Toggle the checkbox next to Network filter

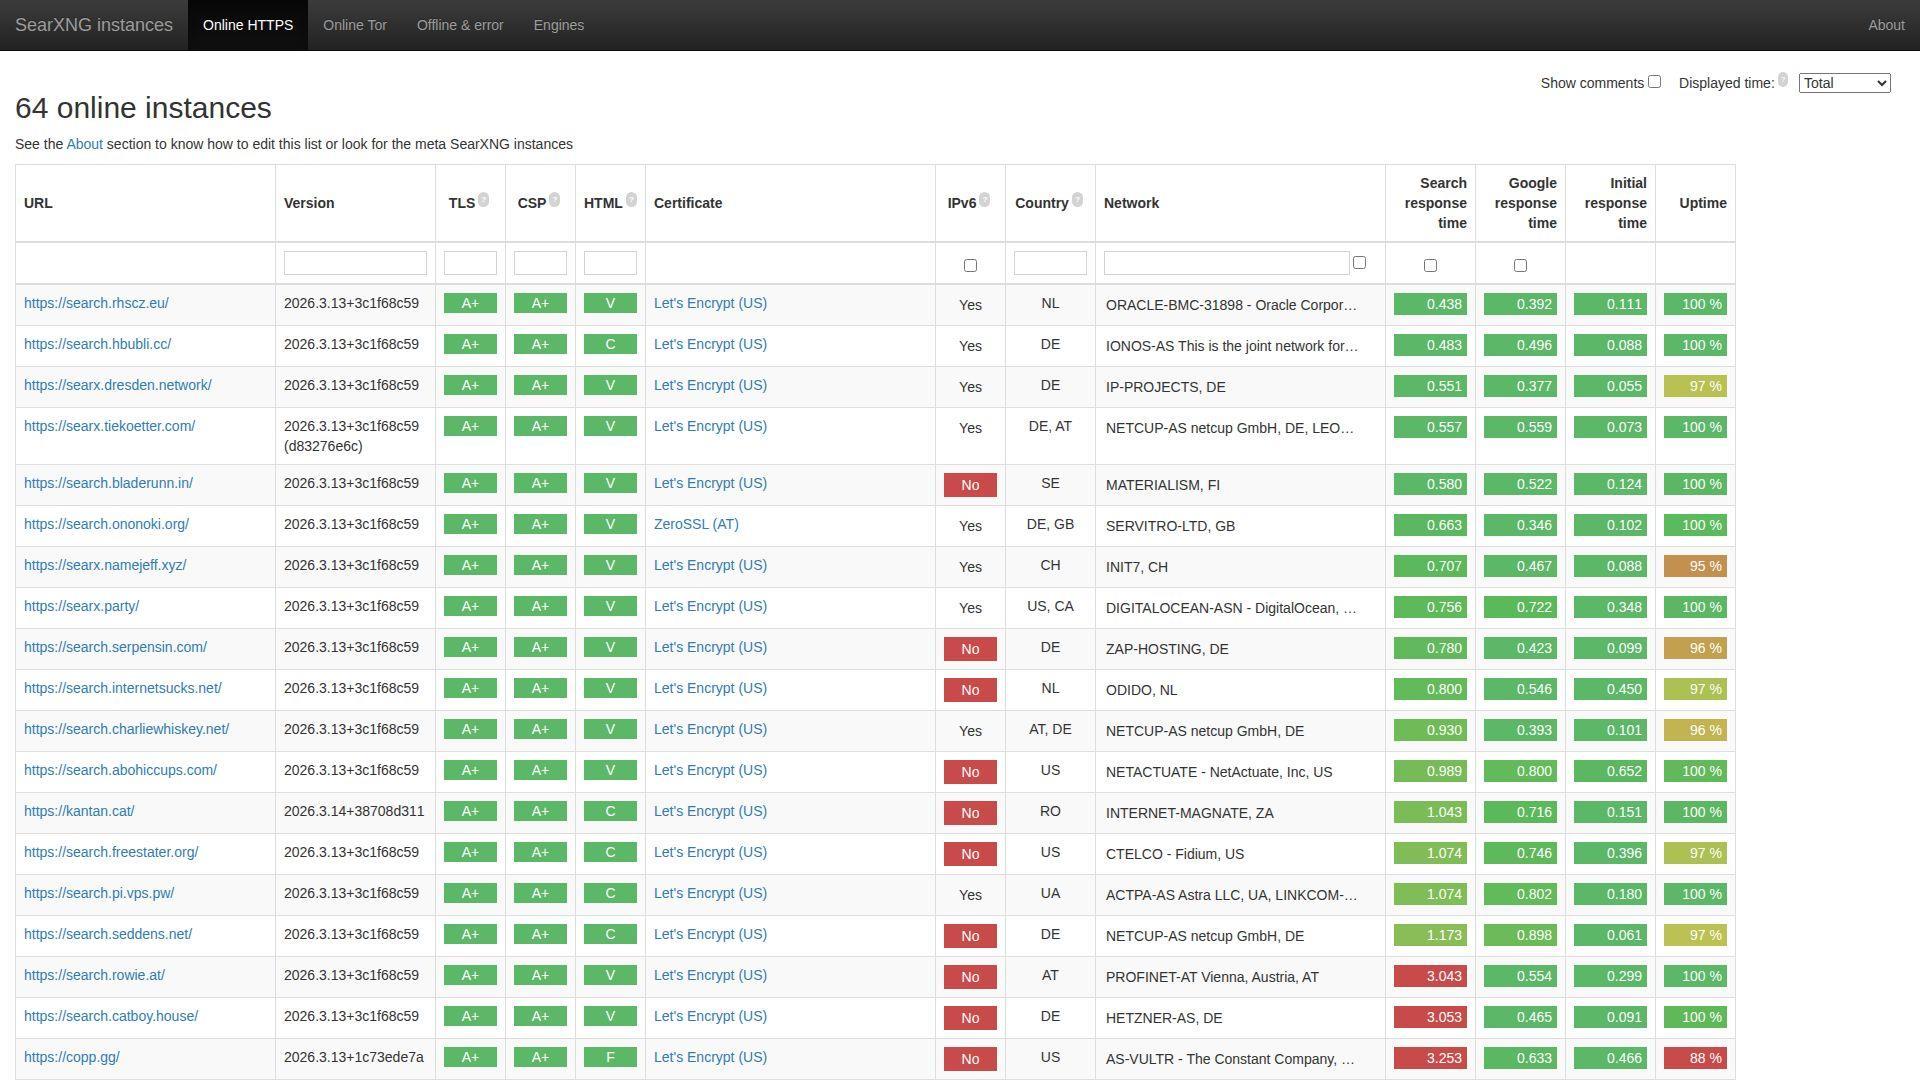pos(1359,263)
